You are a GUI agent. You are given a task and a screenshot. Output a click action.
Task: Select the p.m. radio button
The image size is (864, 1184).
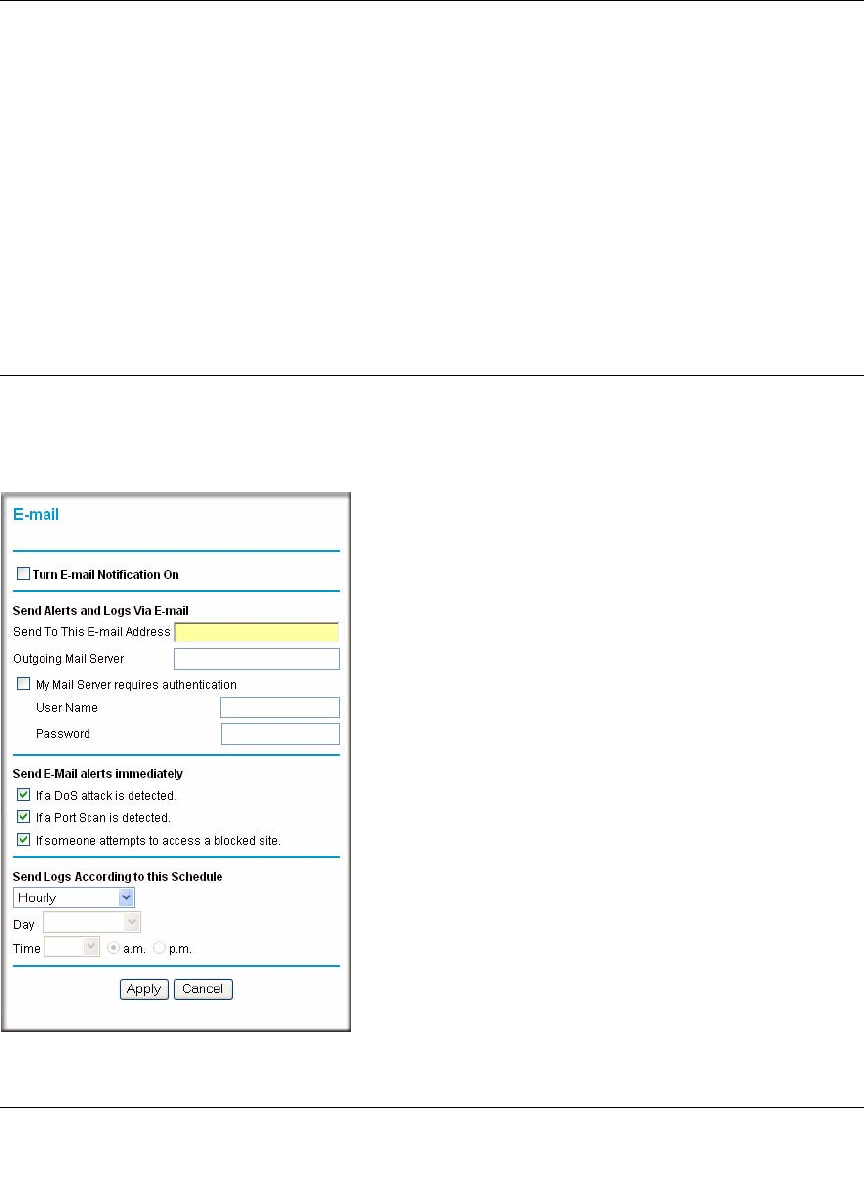coord(159,948)
